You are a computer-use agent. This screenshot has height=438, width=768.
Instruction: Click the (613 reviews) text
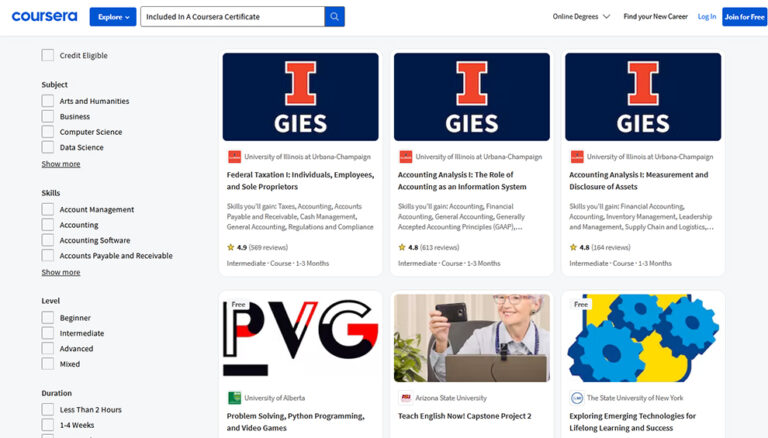(440, 247)
